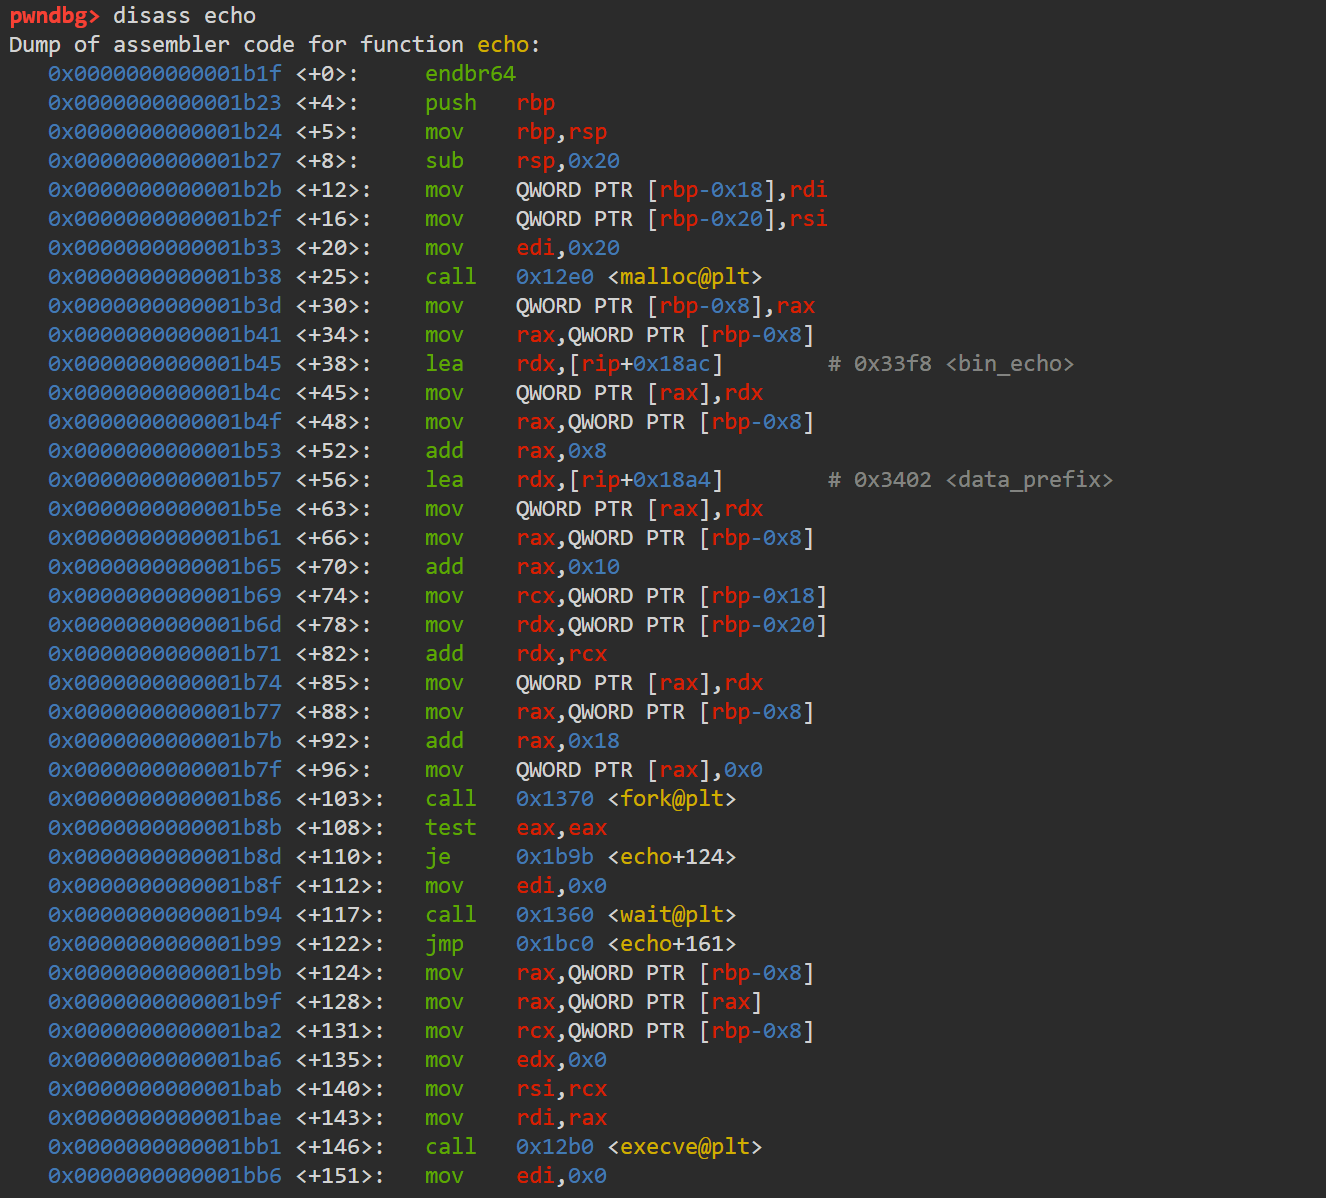
Task: Click the <fork@plt> symbol
Action: [672, 799]
